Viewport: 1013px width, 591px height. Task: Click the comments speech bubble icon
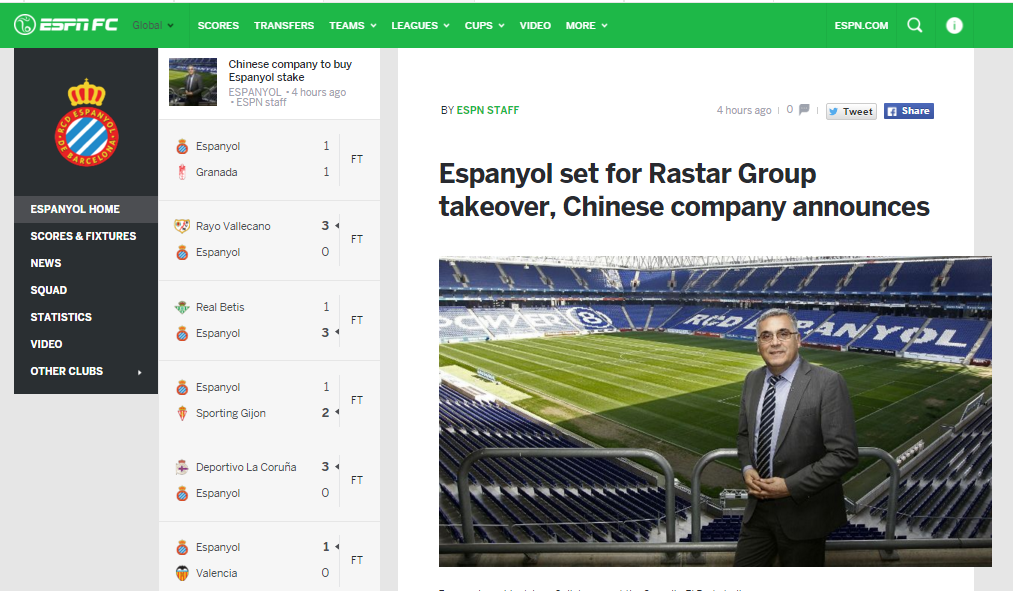[804, 110]
